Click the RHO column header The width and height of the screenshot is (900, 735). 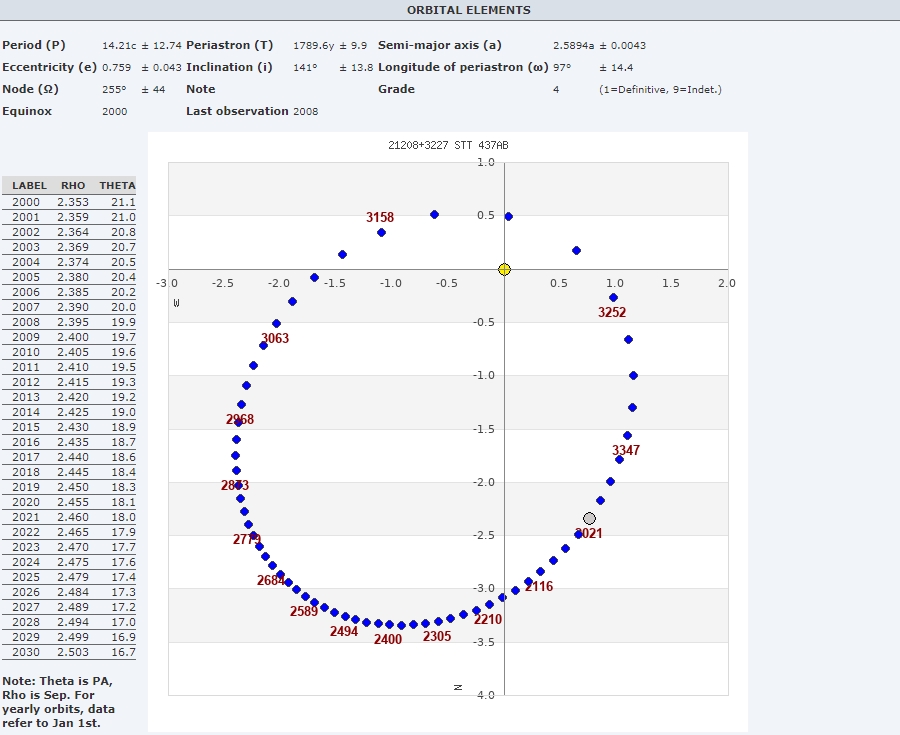click(73, 185)
